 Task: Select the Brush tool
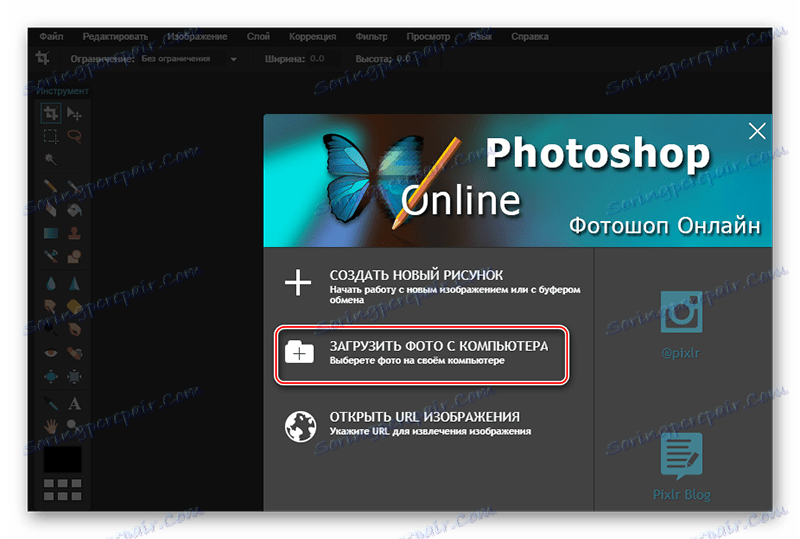[x=74, y=186]
